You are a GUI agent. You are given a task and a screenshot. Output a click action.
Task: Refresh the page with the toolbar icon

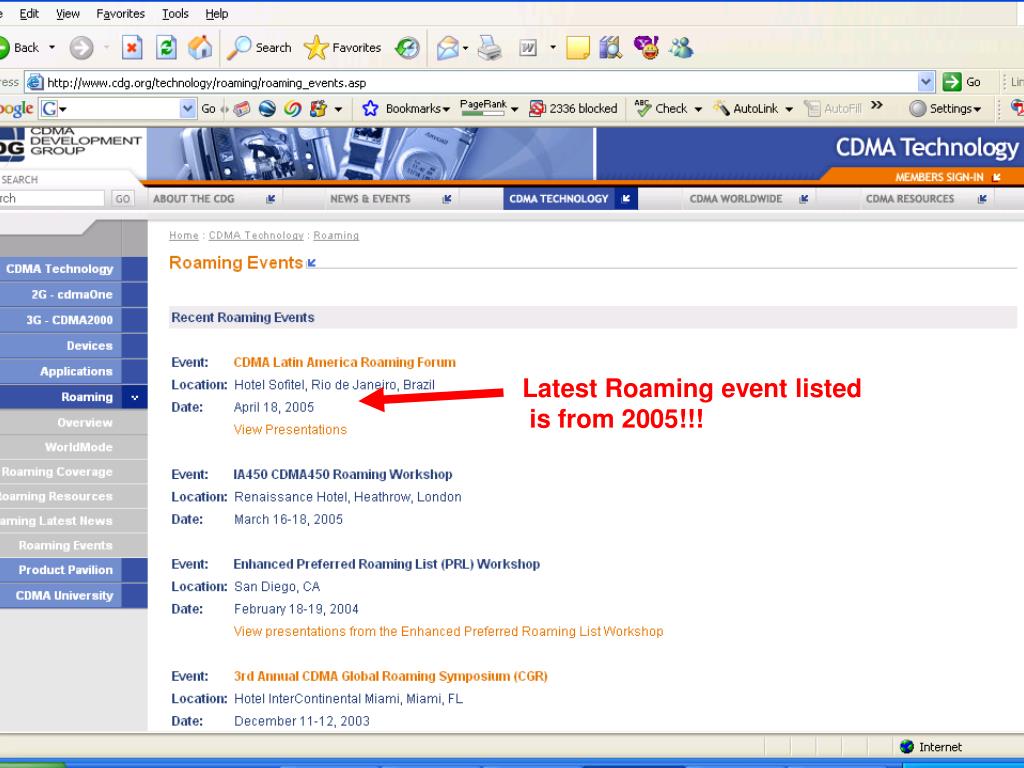click(x=166, y=48)
